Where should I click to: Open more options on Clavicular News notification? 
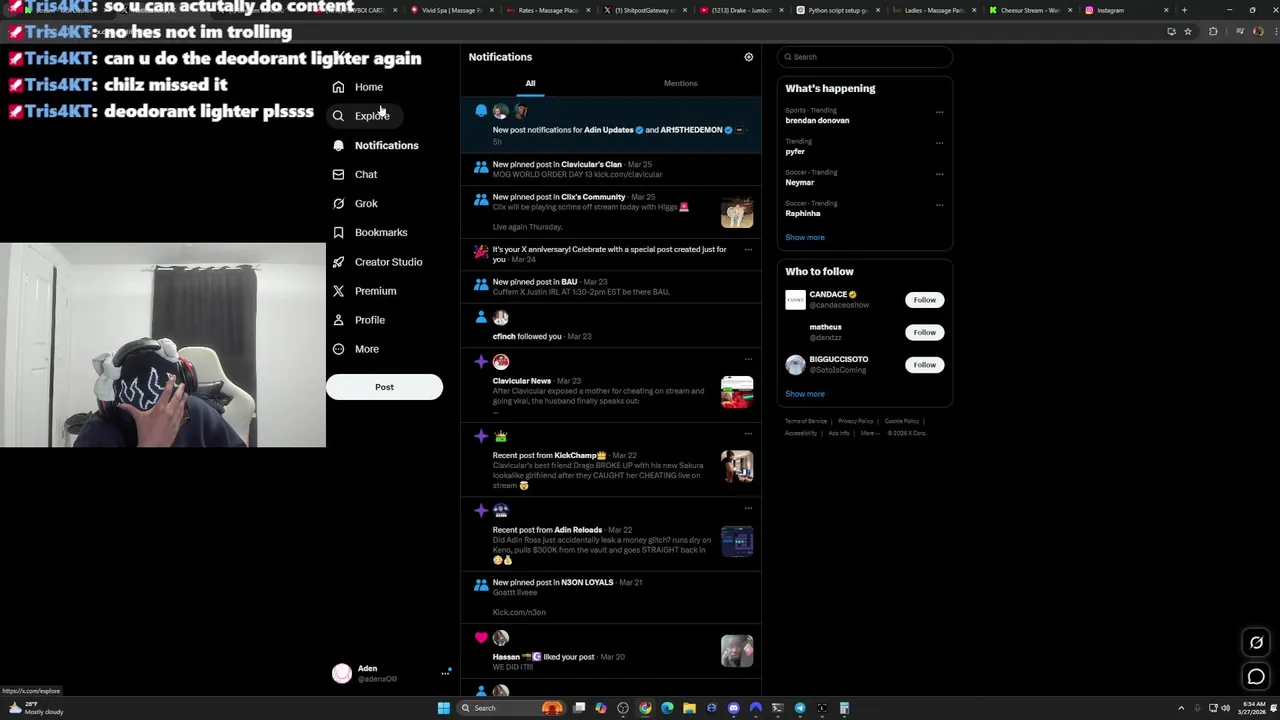(x=748, y=359)
